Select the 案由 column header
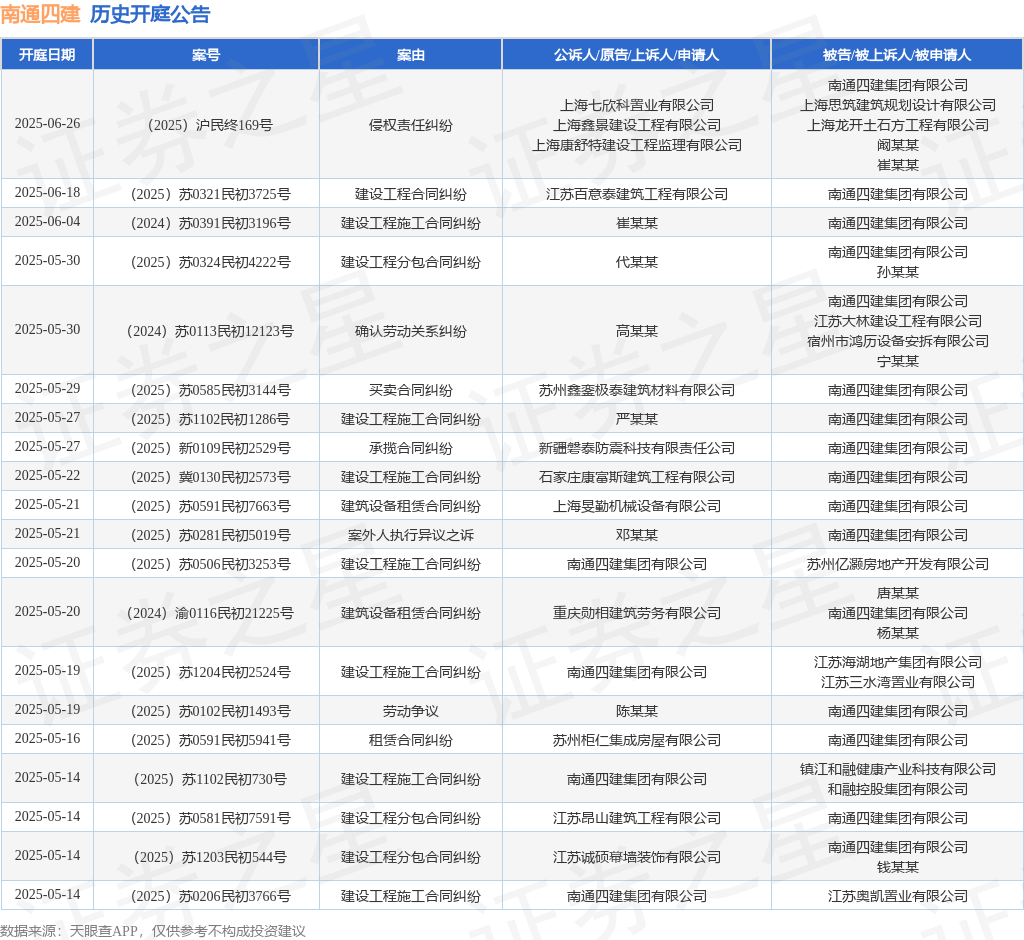This screenshot has height=940, width=1024. 410,55
